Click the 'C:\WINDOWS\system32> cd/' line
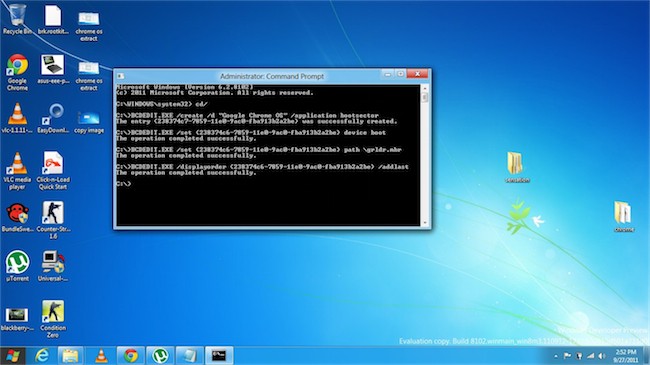Viewport: 650px width, 365px height. (x=162, y=104)
